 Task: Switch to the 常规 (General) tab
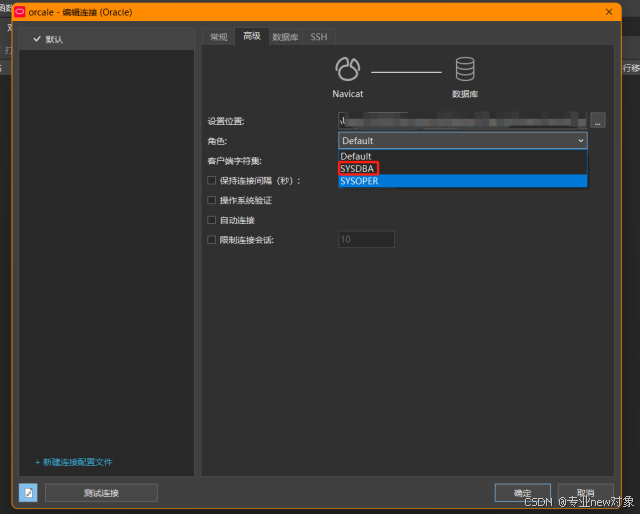coord(219,37)
